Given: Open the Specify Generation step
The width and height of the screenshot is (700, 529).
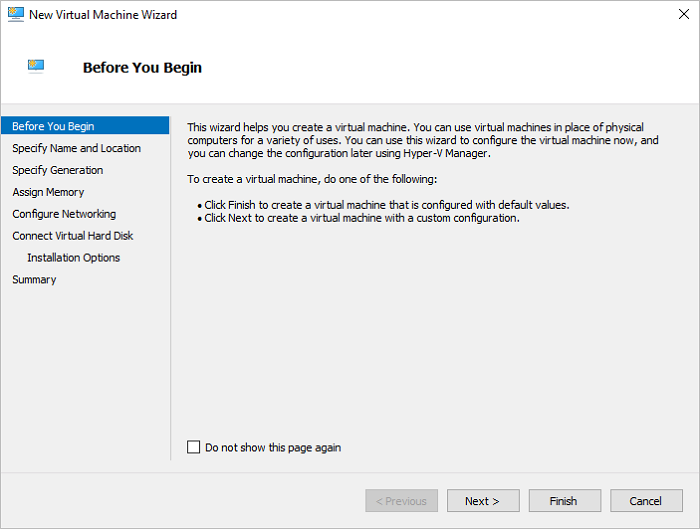Looking at the screenshot, I should (x=57, y=170).
